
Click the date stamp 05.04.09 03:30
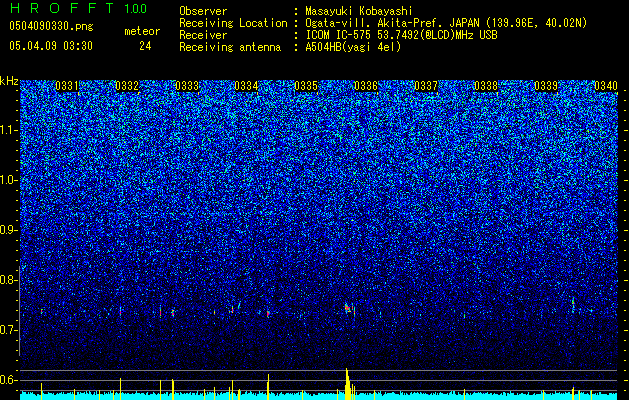point(51,46)
